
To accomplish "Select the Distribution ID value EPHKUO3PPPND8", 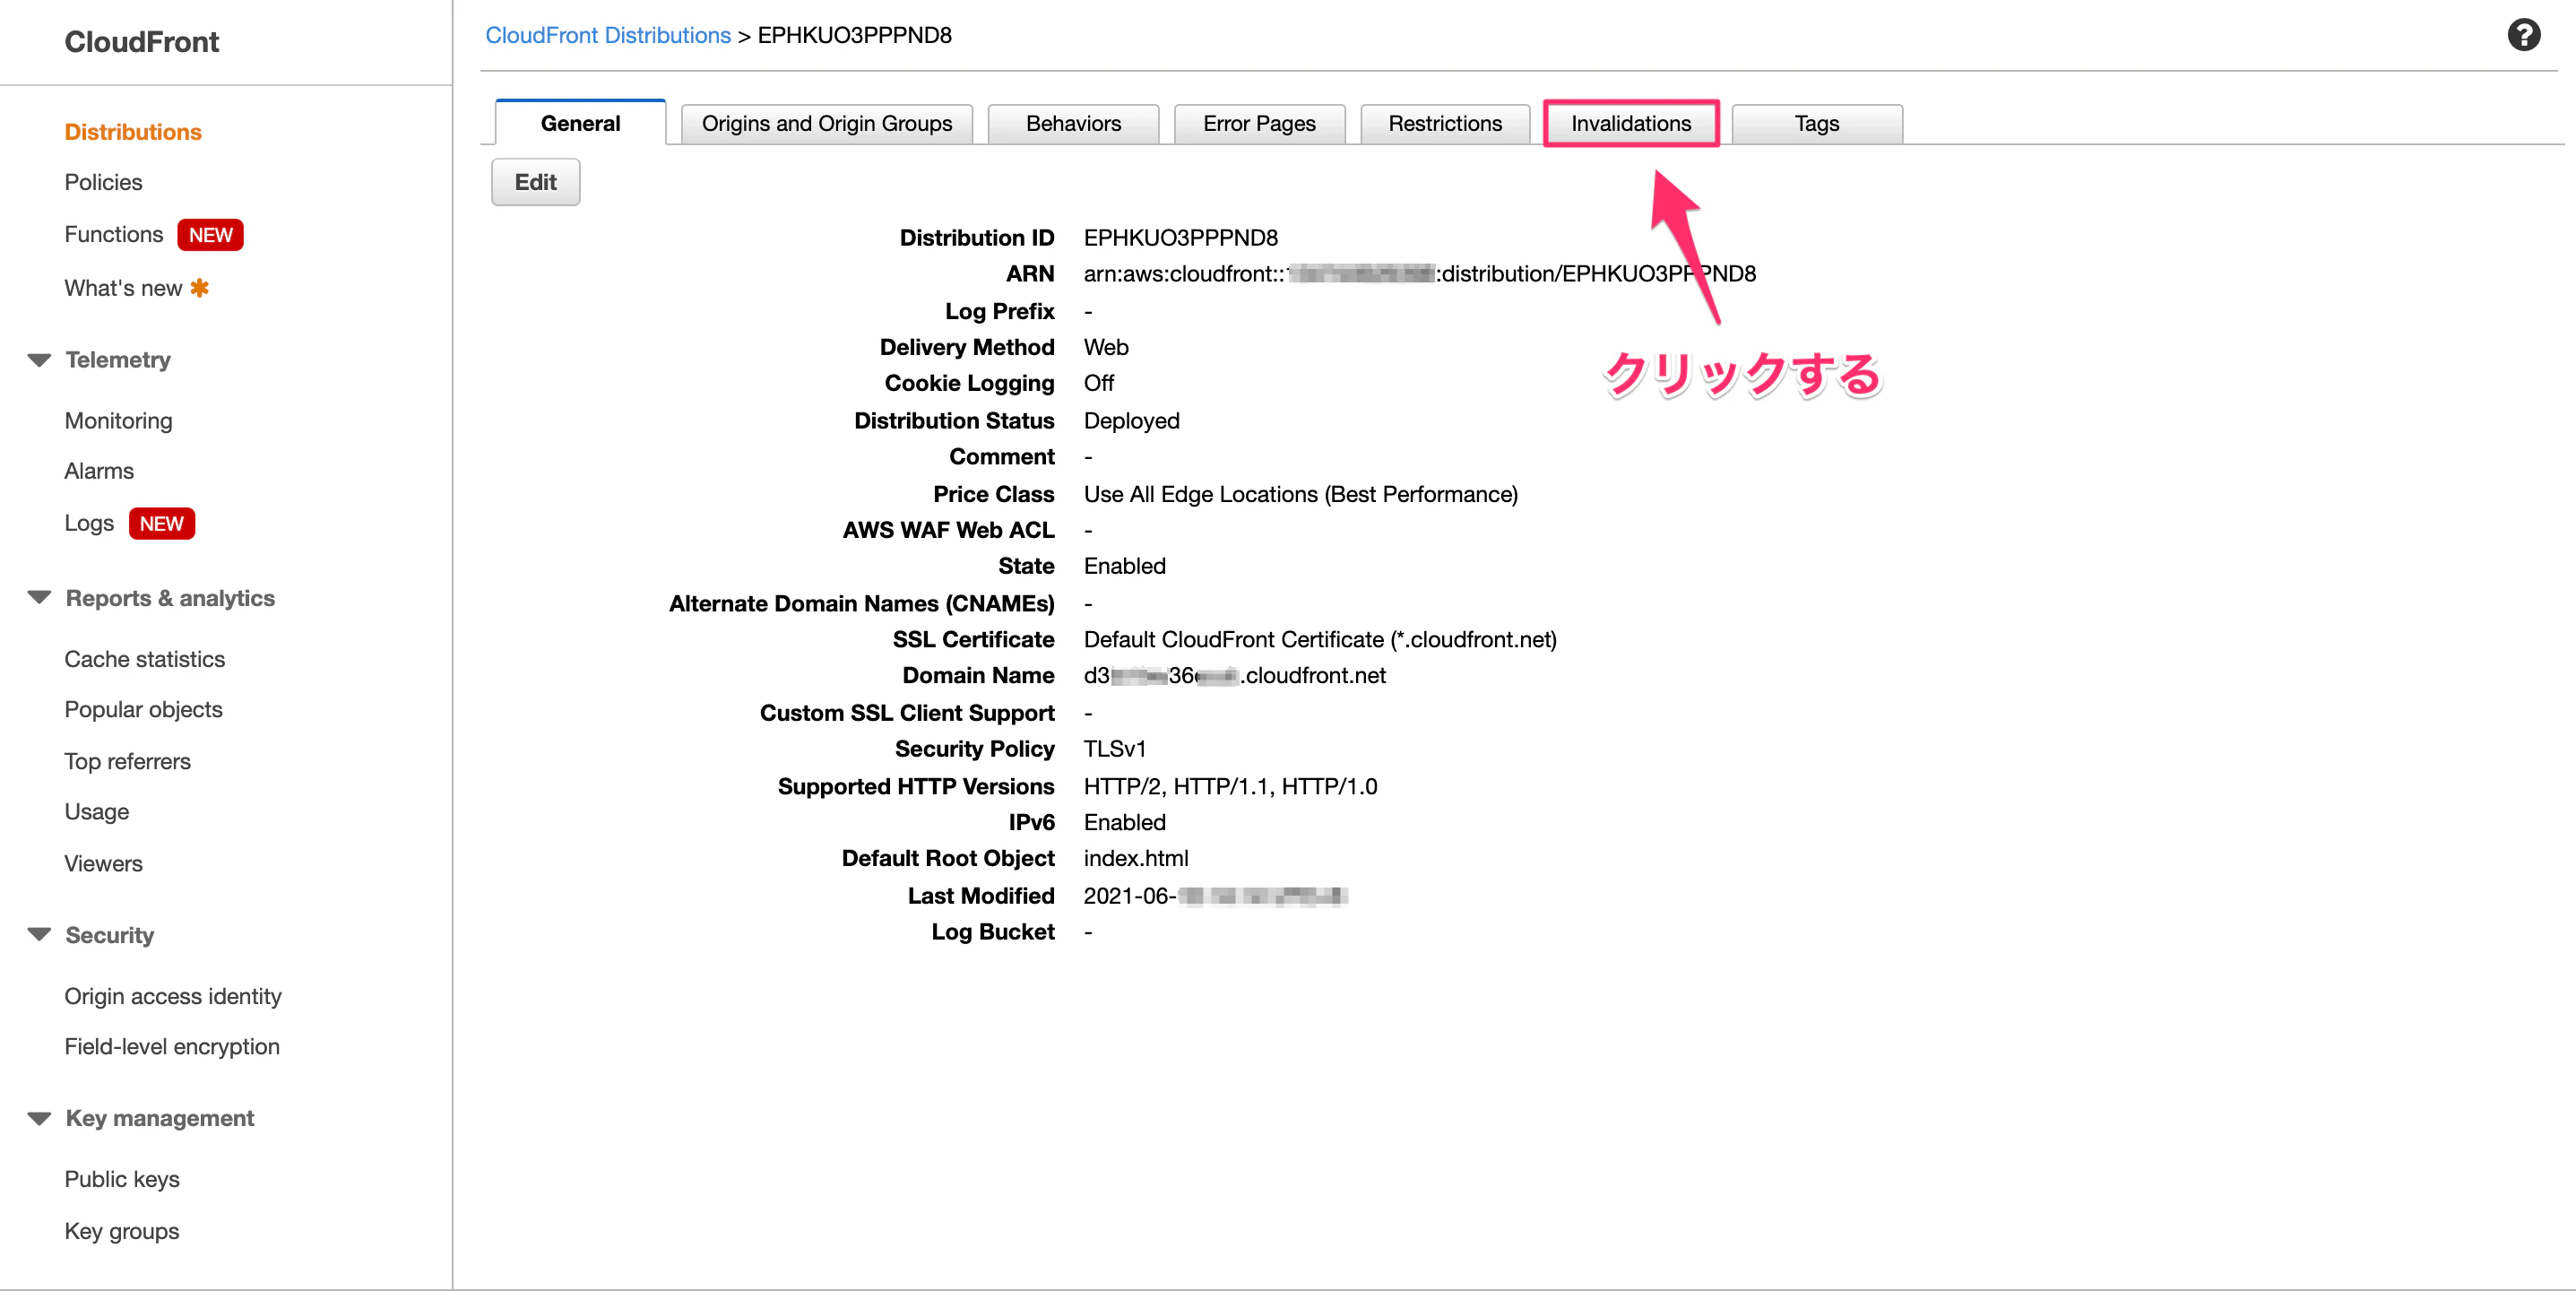I will point(1181,238).
